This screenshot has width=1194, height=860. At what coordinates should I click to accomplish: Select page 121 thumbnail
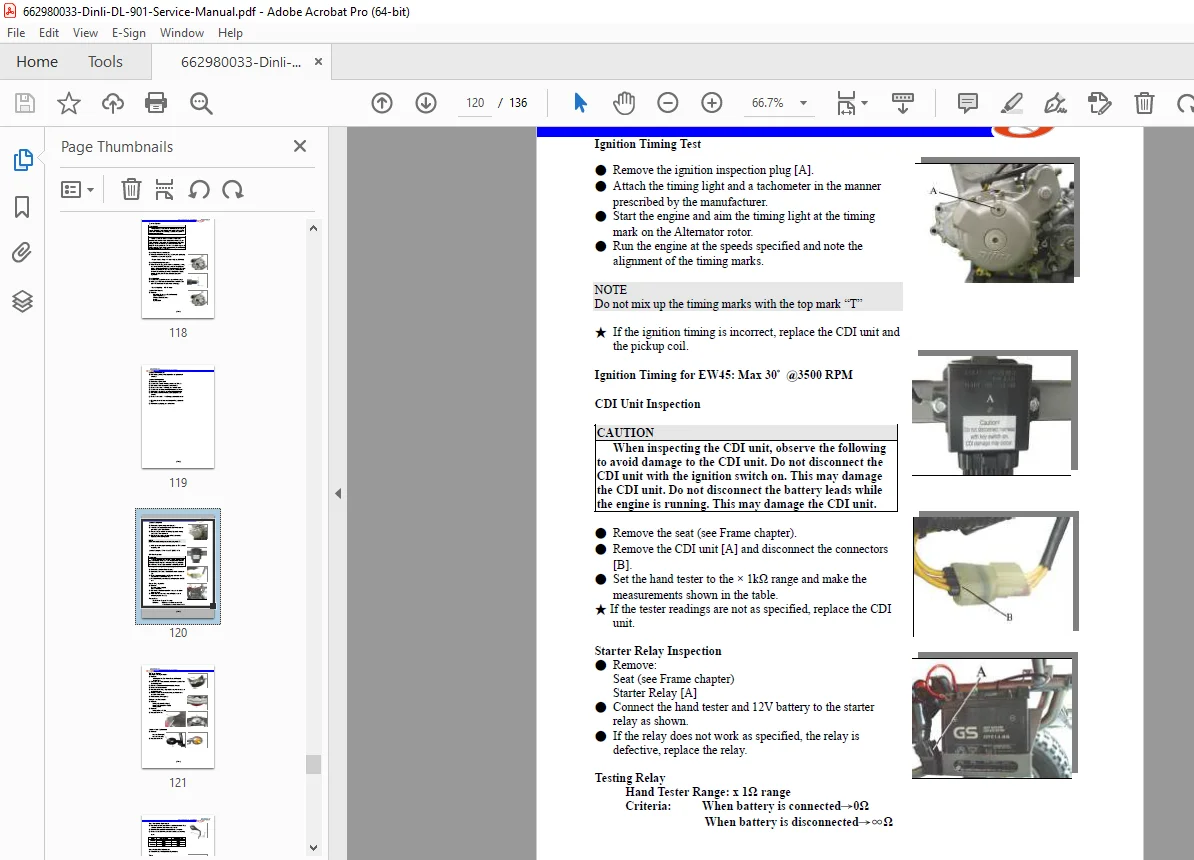(x=178, y=718)
